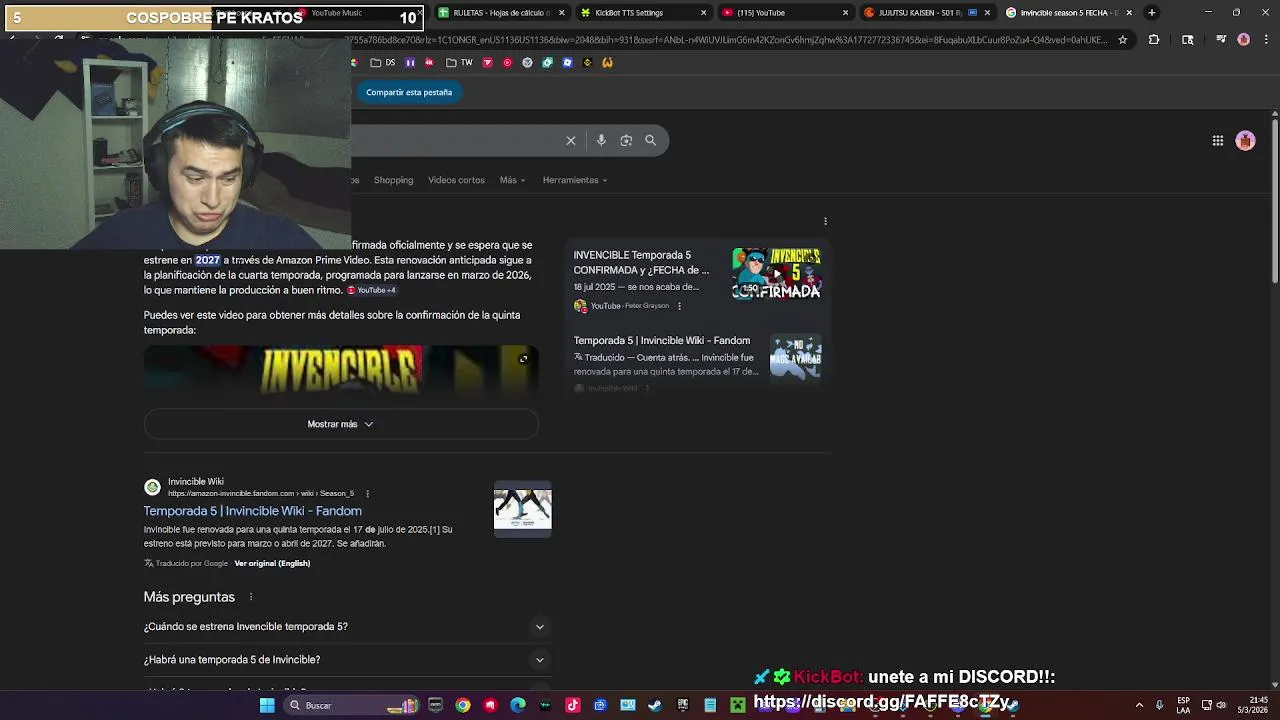Switch to the KickBot TTS Settings tab
Screen dimensions: 1280x720
pos(643,13)
